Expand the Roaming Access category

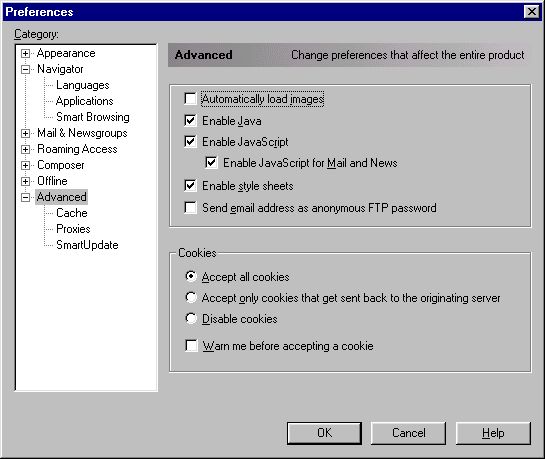pos(25,149)
